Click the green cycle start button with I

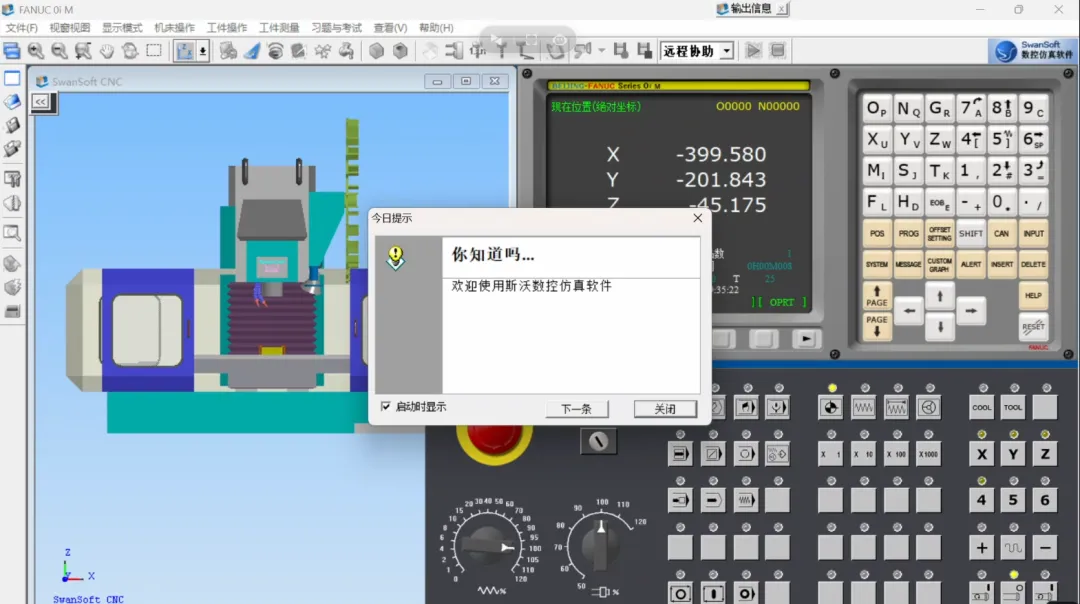click(x=713, y=594)
